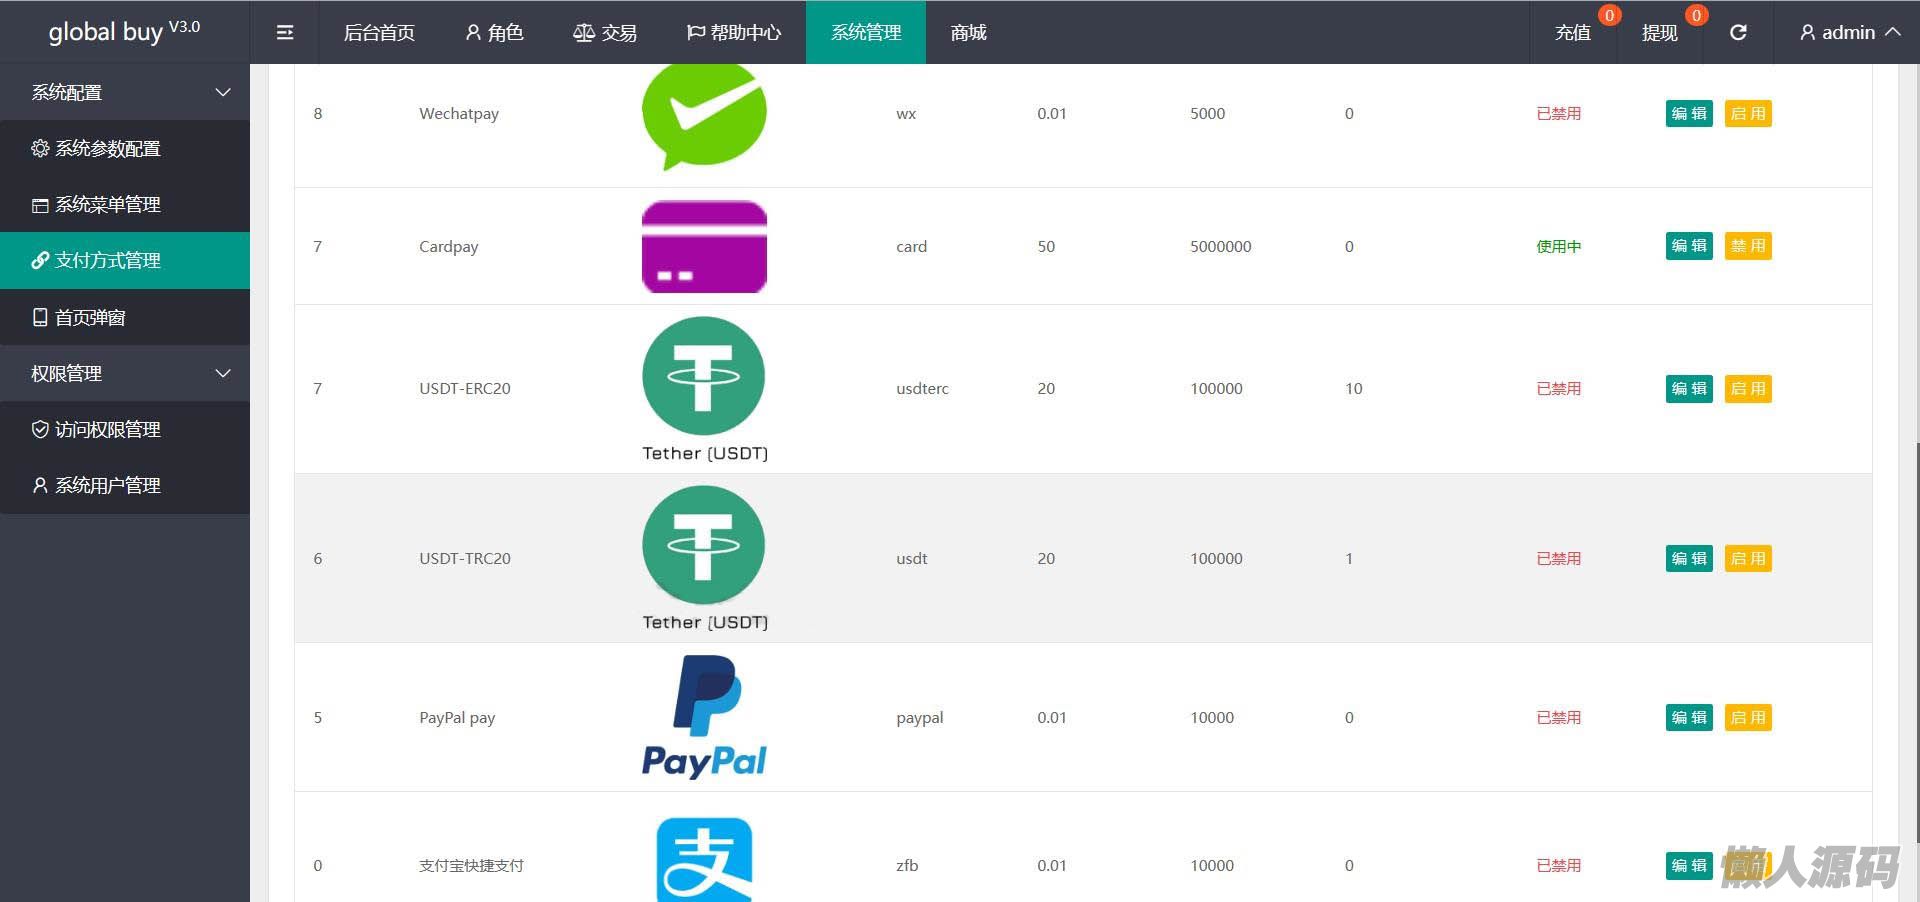Click the PayPal pay name cell

[457, 718]
